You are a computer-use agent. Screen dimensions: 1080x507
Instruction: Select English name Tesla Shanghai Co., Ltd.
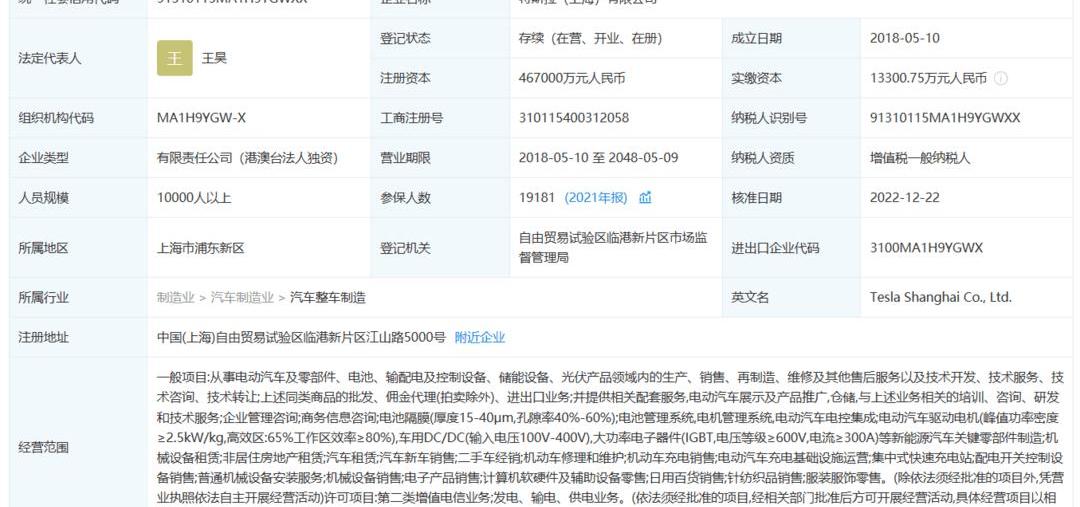coord(941,298)
